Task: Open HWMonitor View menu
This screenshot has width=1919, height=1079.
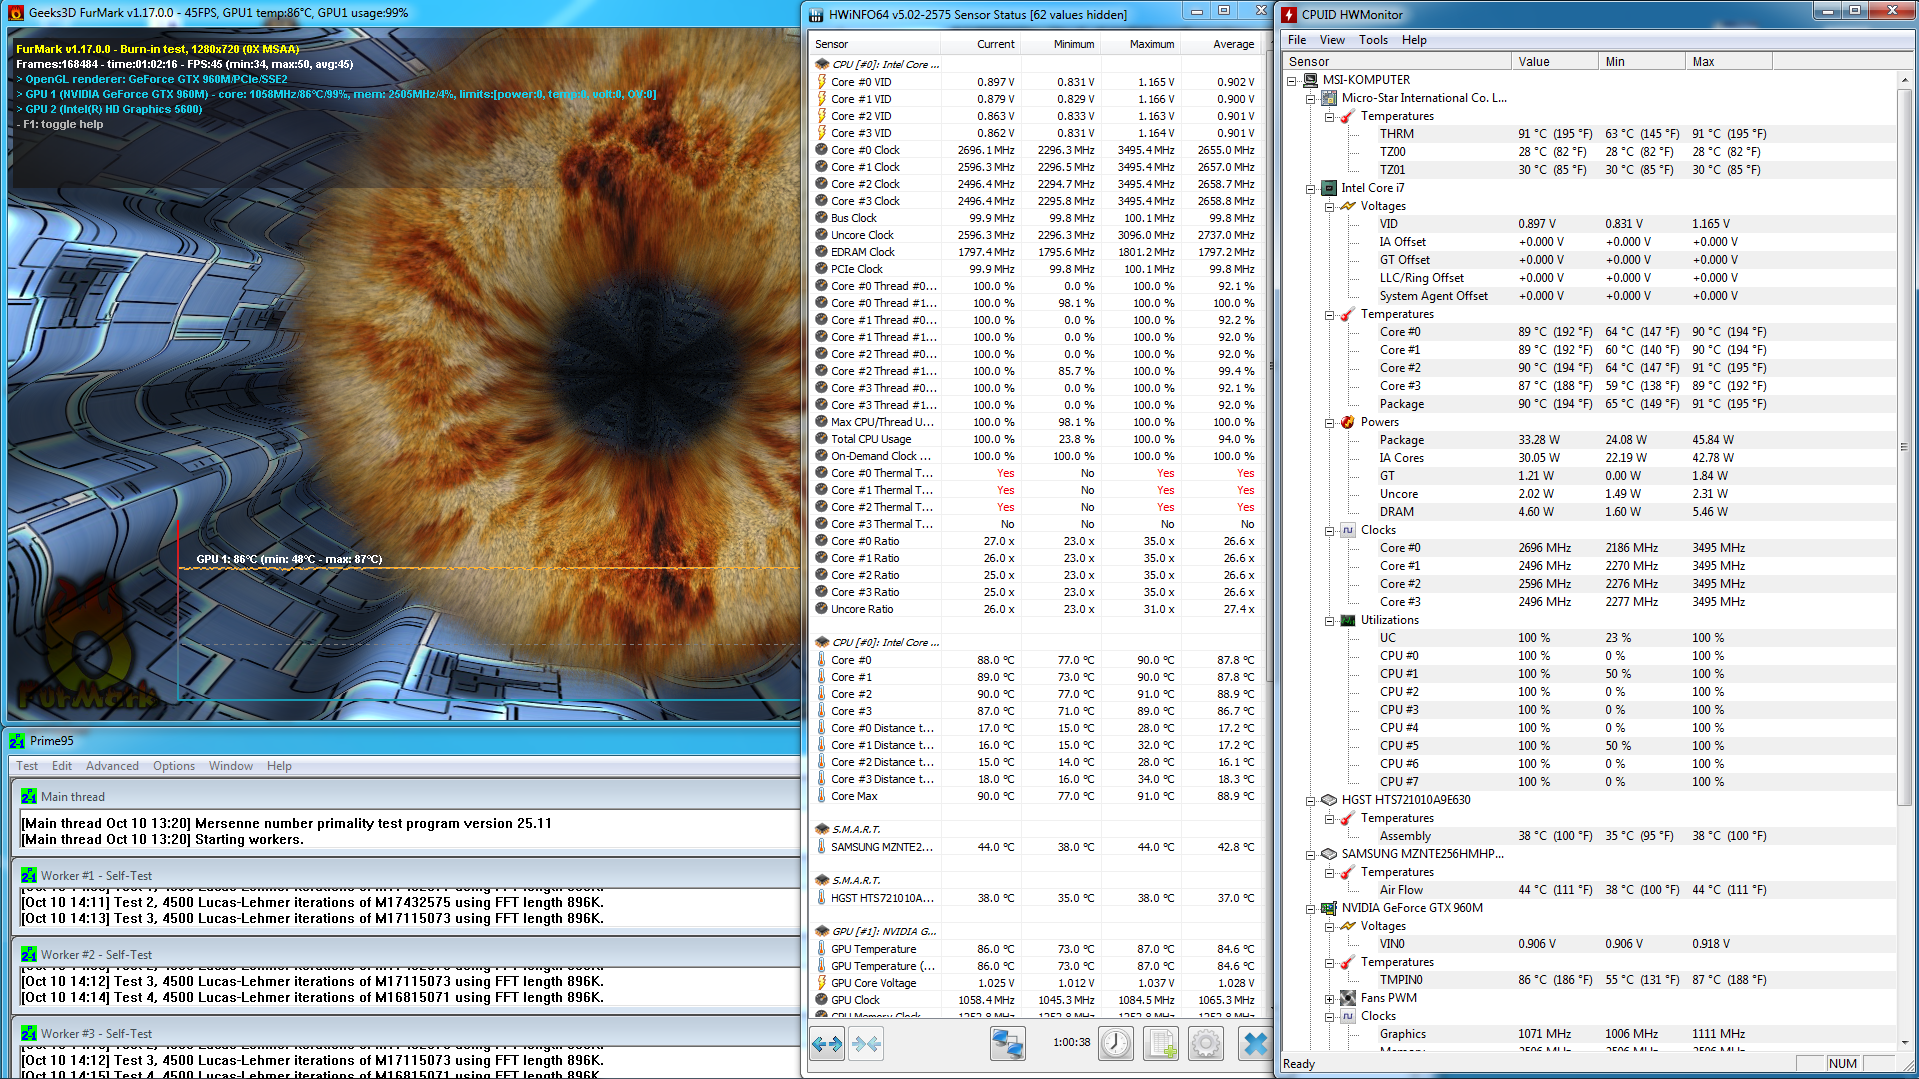Action: [1332, 40]
